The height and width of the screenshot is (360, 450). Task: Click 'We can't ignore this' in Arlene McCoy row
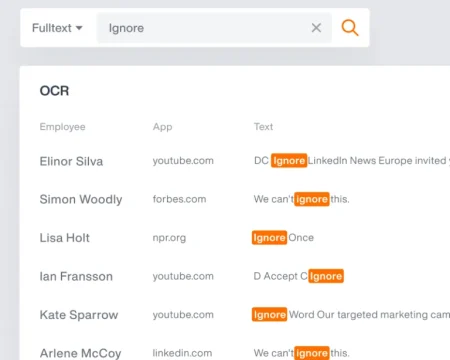tap(302, 353)
